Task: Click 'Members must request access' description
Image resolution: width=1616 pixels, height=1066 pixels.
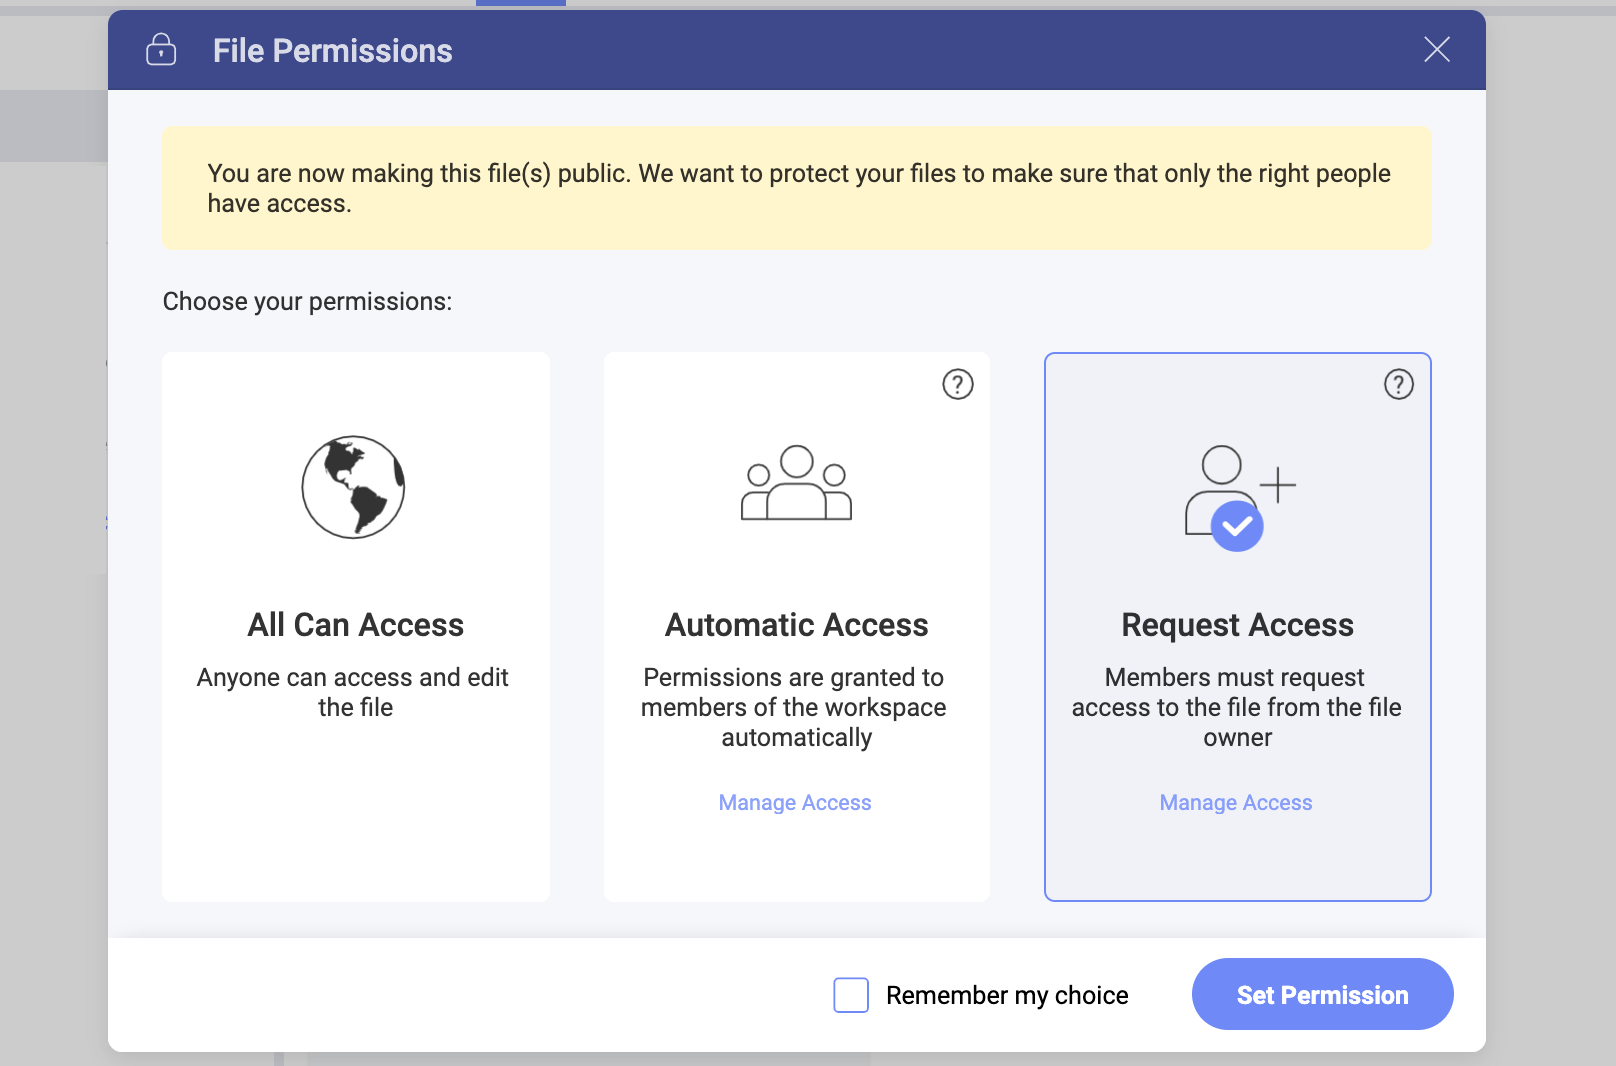Action: [1237, 707]
